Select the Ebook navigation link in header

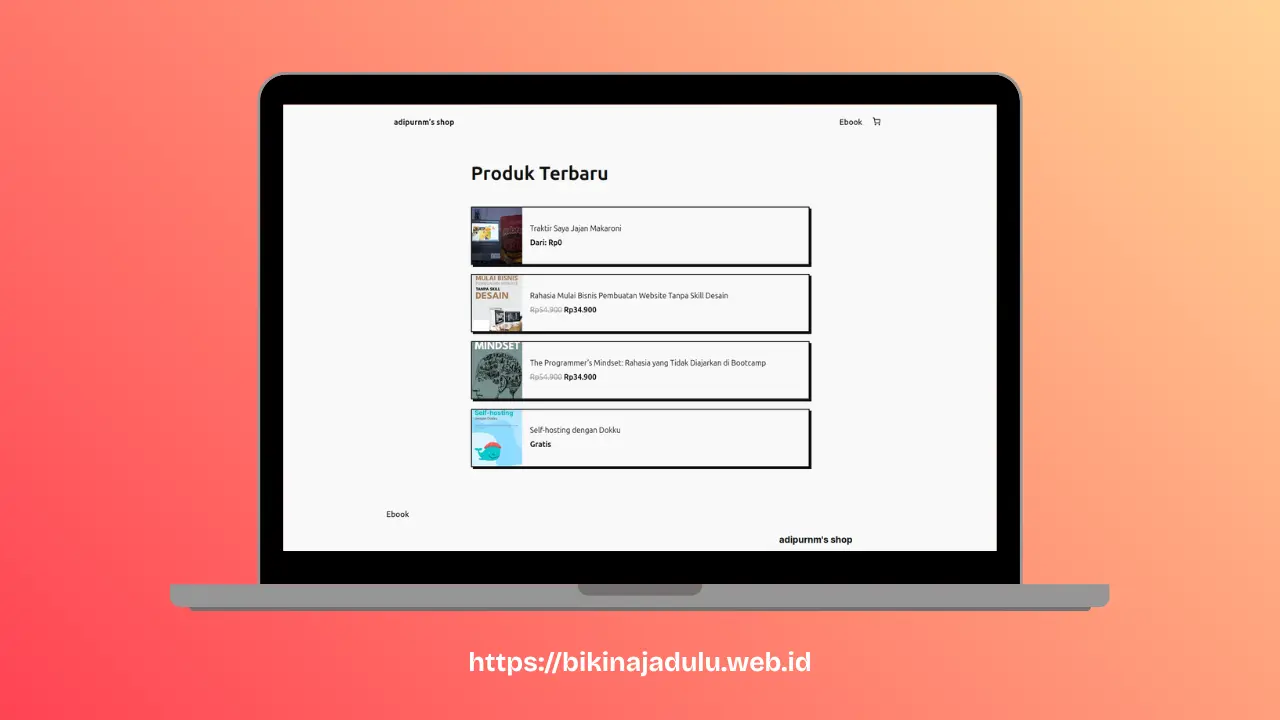click(x=850, y=121)
